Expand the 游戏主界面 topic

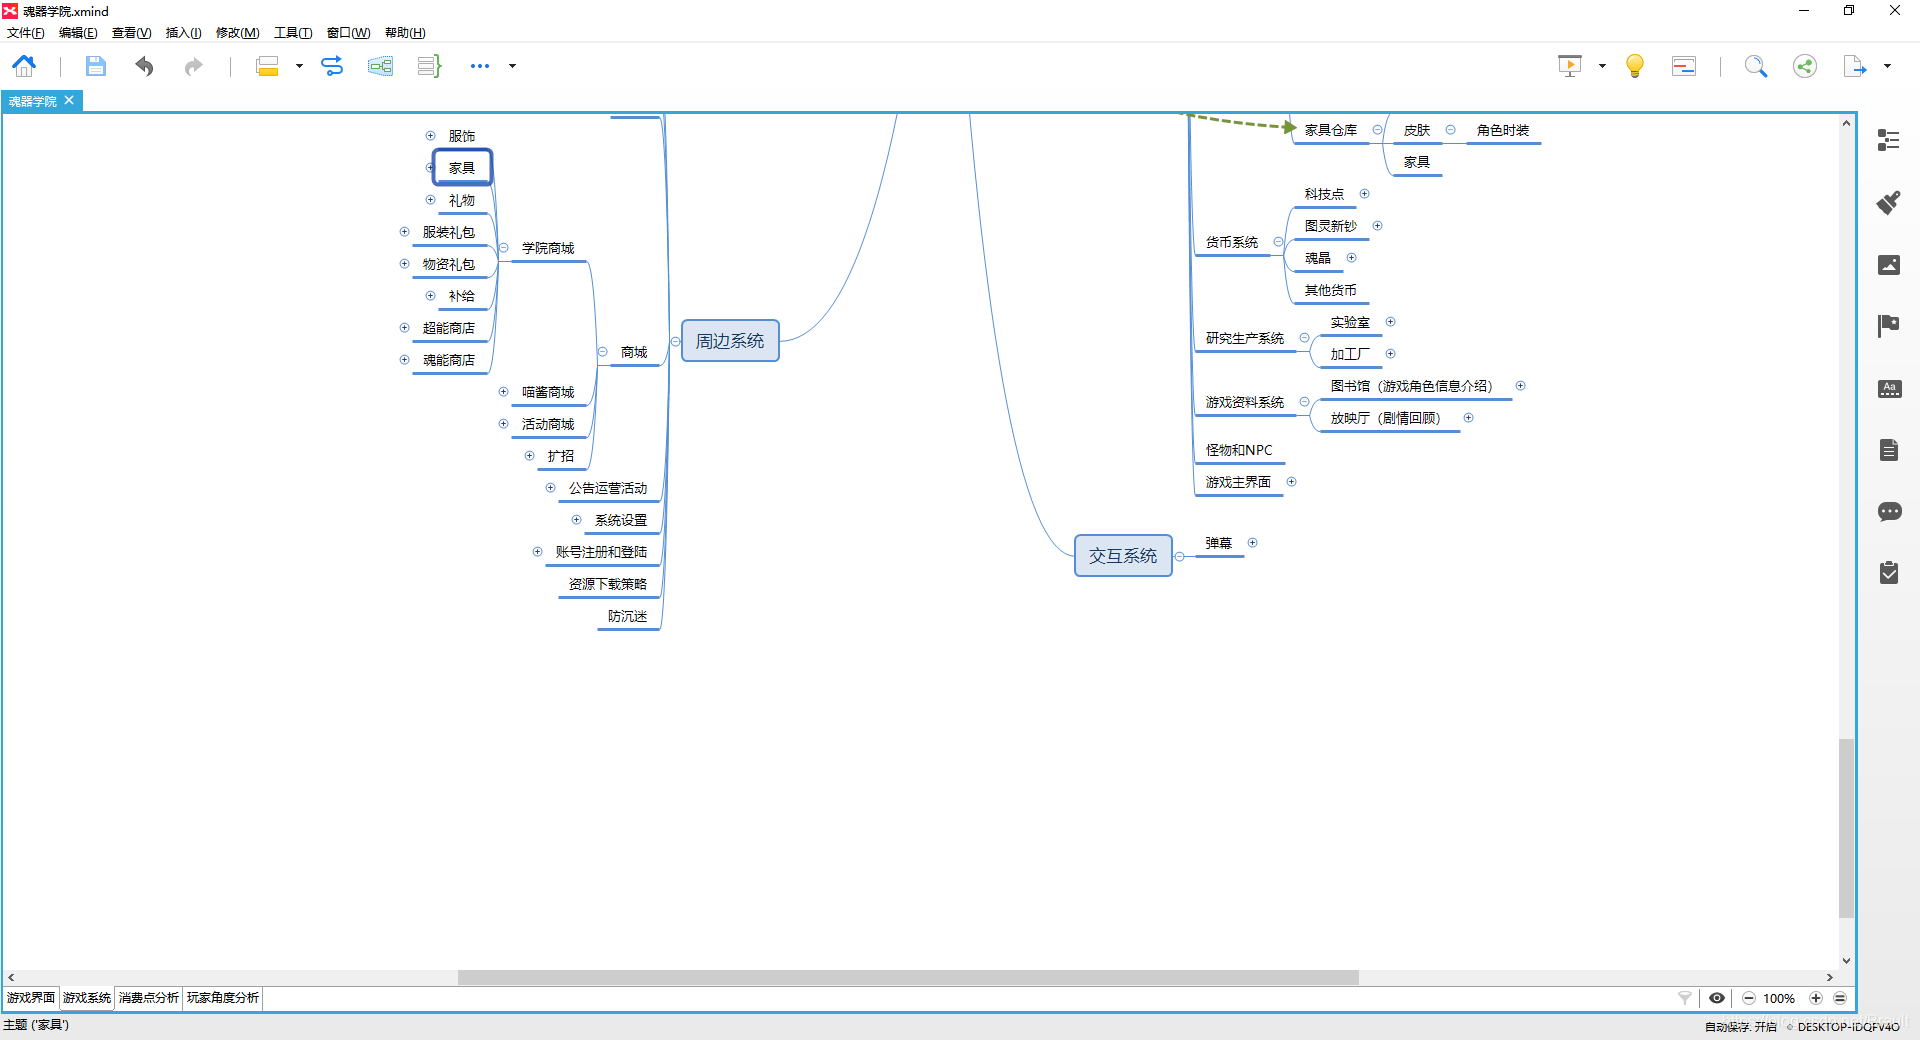1291,482
